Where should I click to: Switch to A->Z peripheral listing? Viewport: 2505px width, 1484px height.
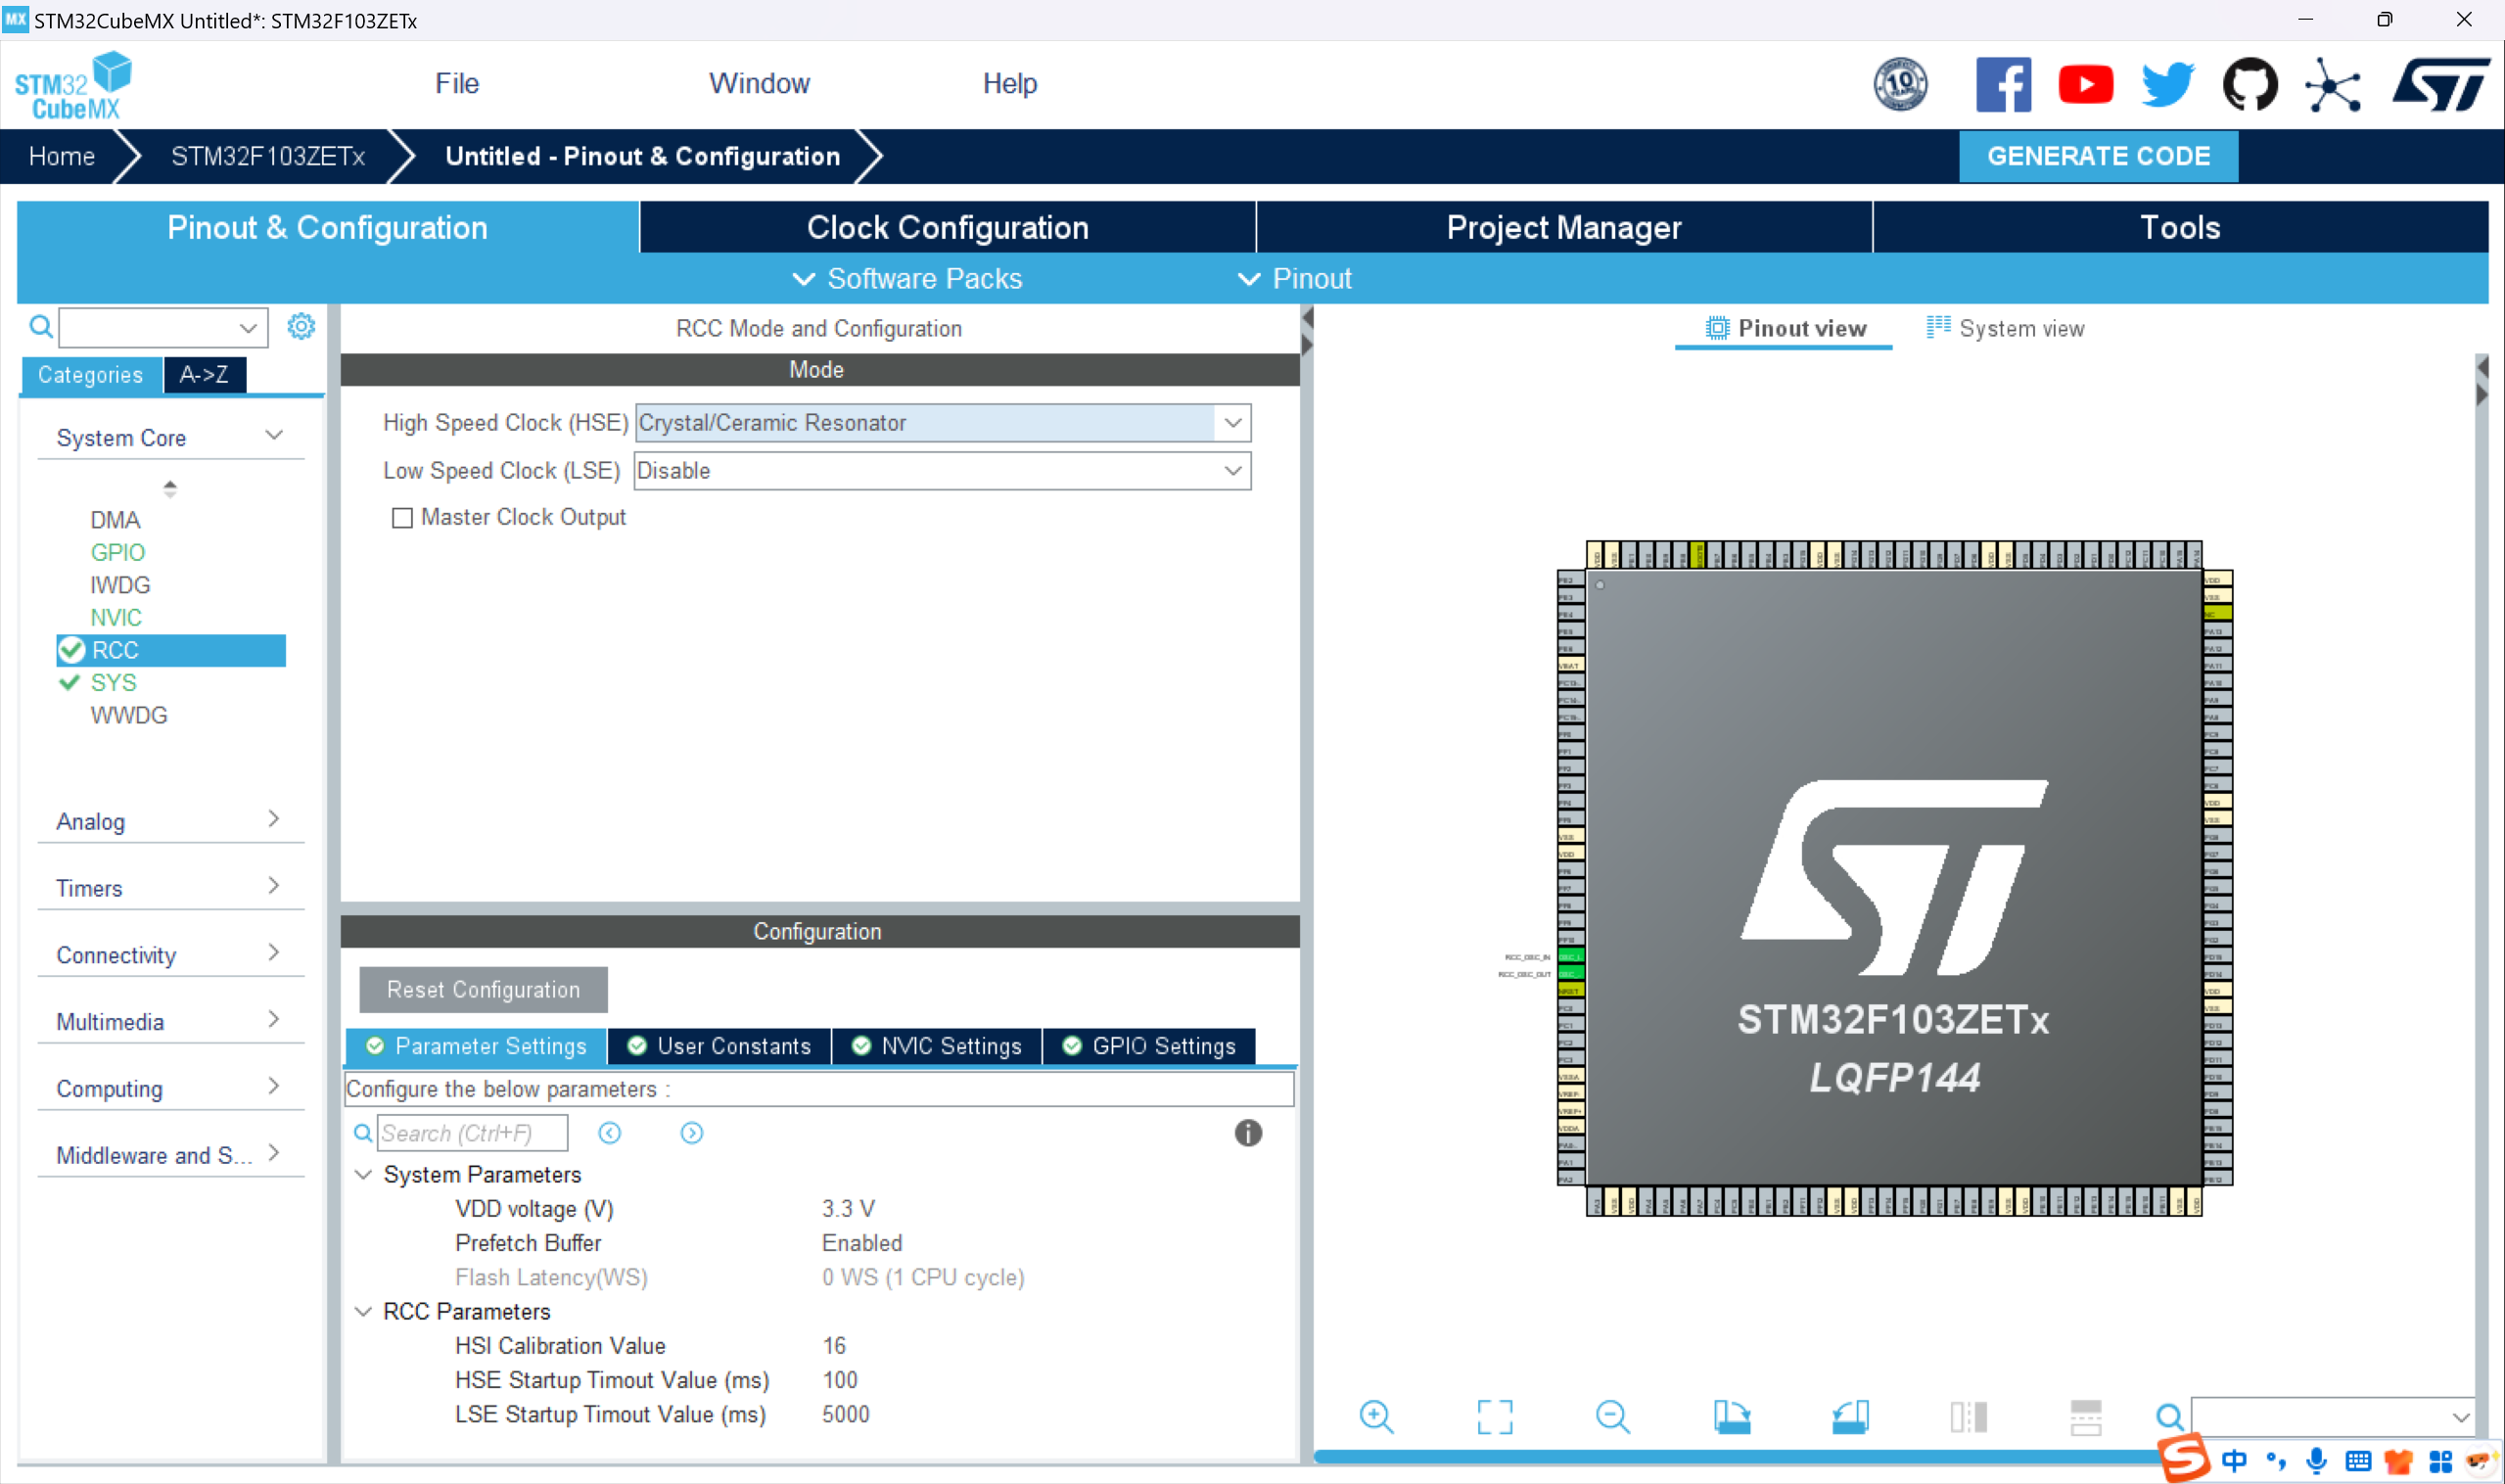(x=204, y=375)
